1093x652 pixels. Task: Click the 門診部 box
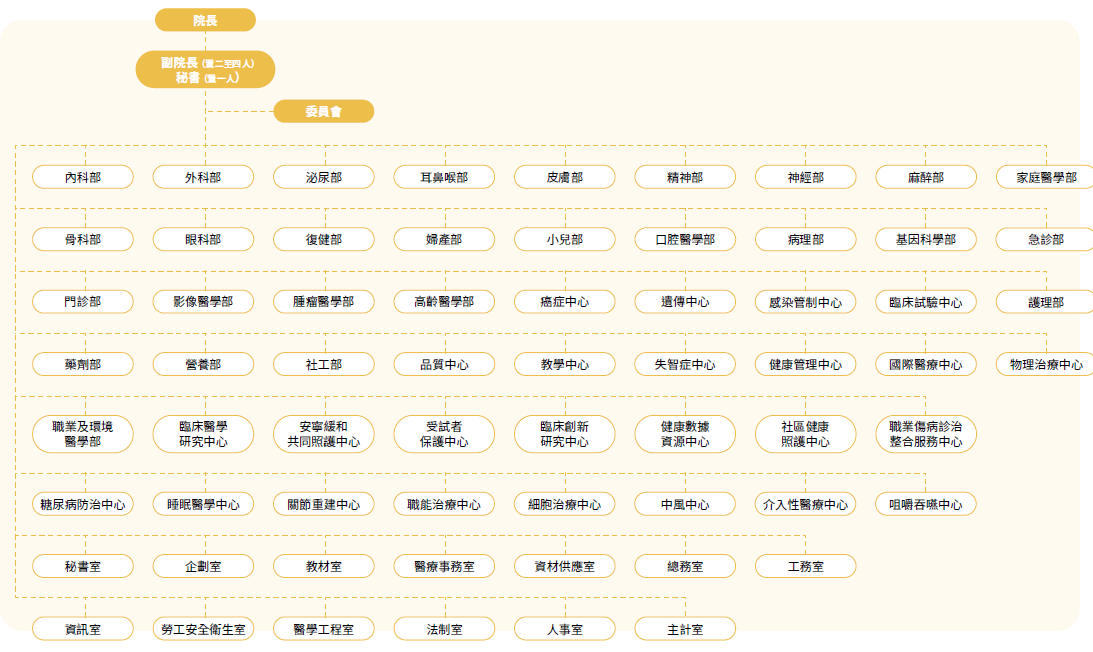pos(83,302)
